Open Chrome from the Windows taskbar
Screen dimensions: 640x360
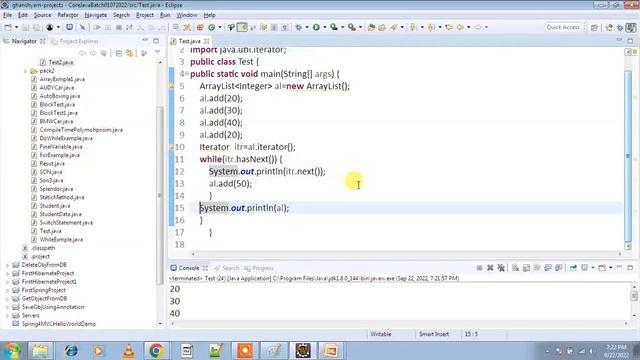(156, 351)
